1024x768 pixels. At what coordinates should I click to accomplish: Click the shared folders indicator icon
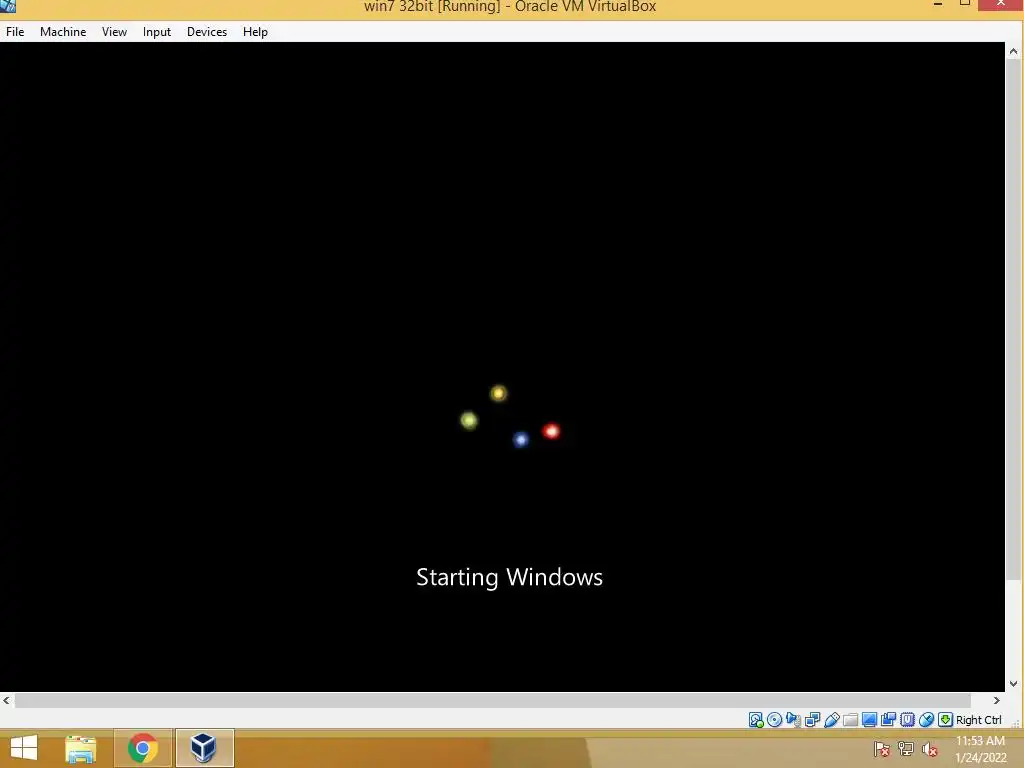(x=850, y=720)
